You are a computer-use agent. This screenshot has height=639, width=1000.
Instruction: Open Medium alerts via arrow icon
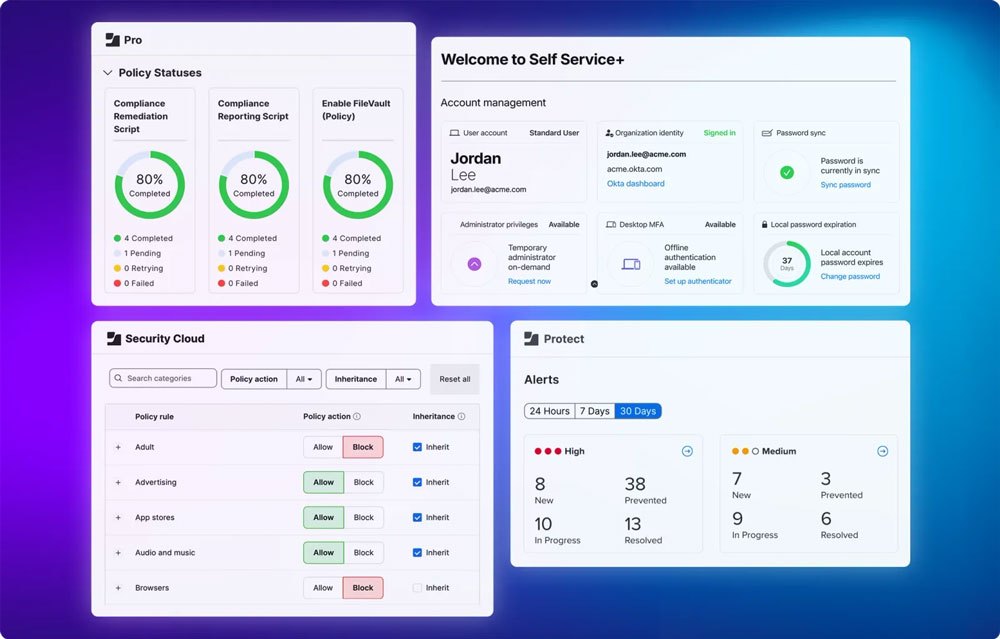(x=883, y=452)
